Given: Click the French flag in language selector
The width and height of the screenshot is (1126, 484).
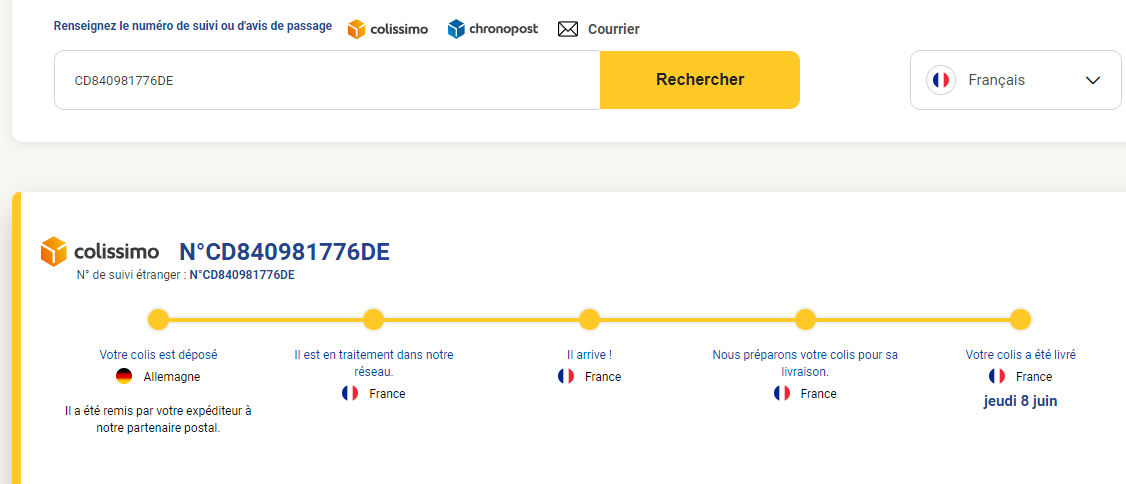Looking at the screenshot, I should point(940,80).
